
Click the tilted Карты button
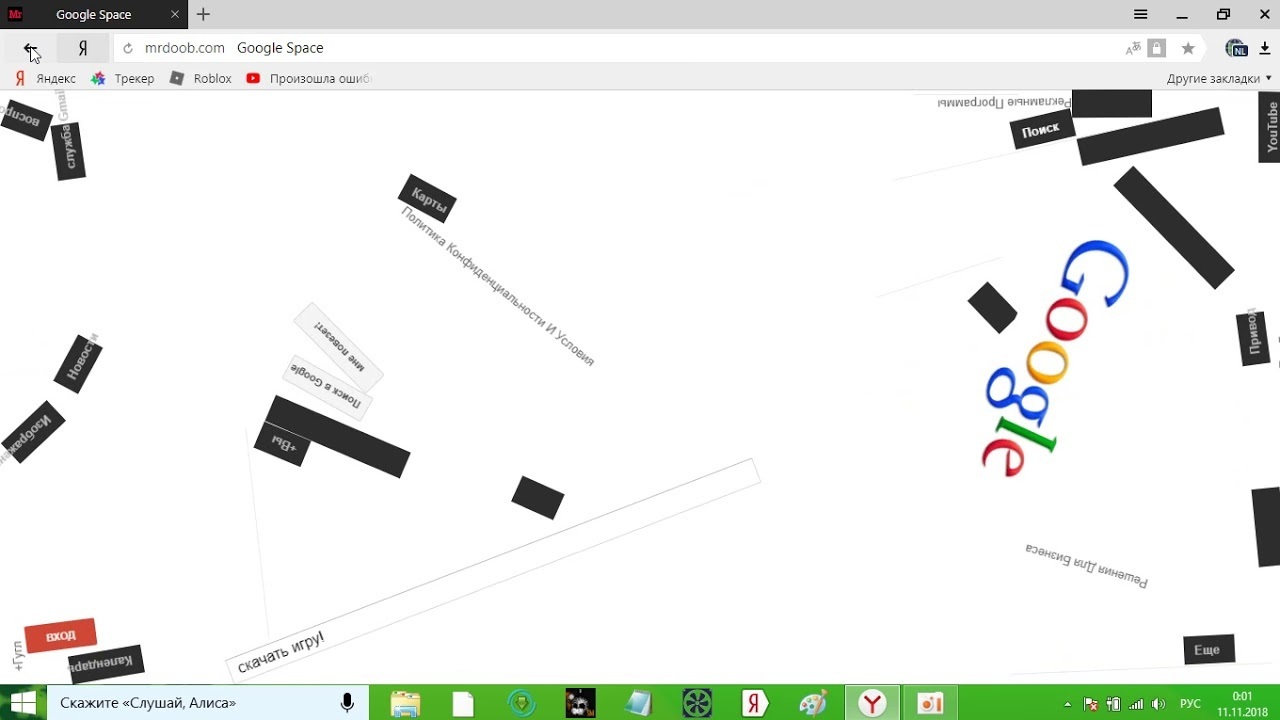coord(427,199)
